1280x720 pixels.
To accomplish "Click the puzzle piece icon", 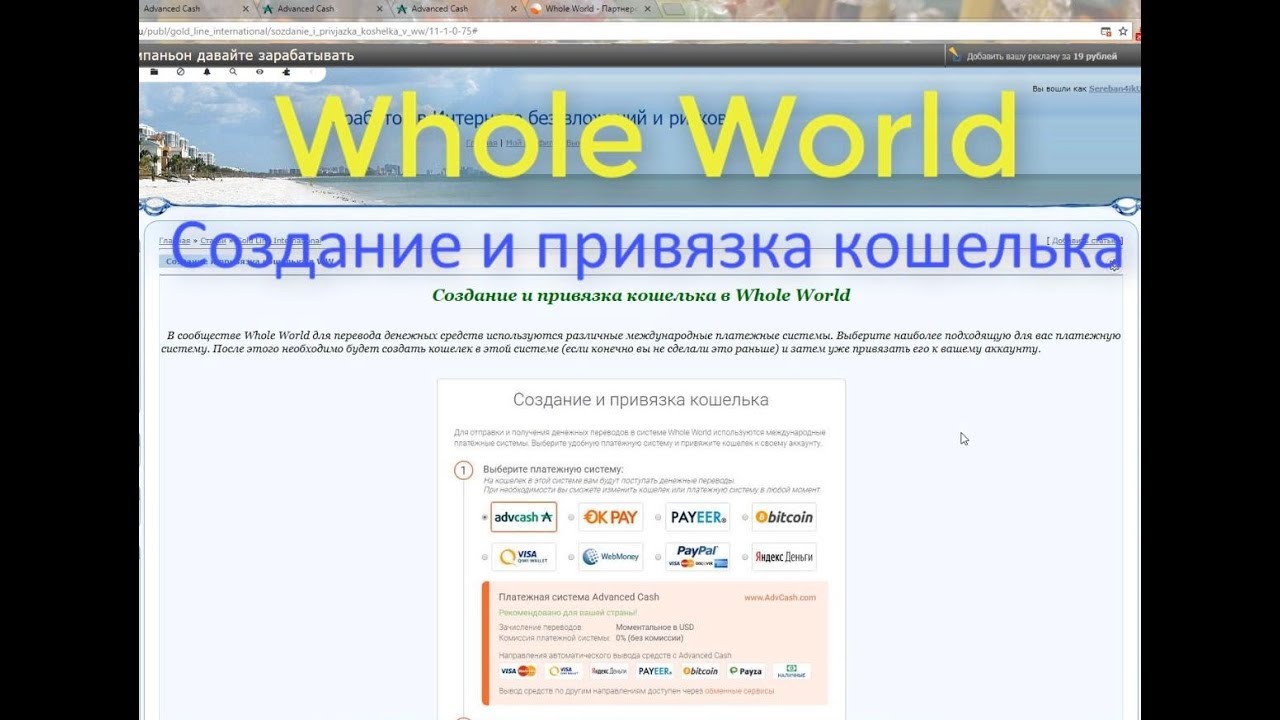I will point(287,72).
